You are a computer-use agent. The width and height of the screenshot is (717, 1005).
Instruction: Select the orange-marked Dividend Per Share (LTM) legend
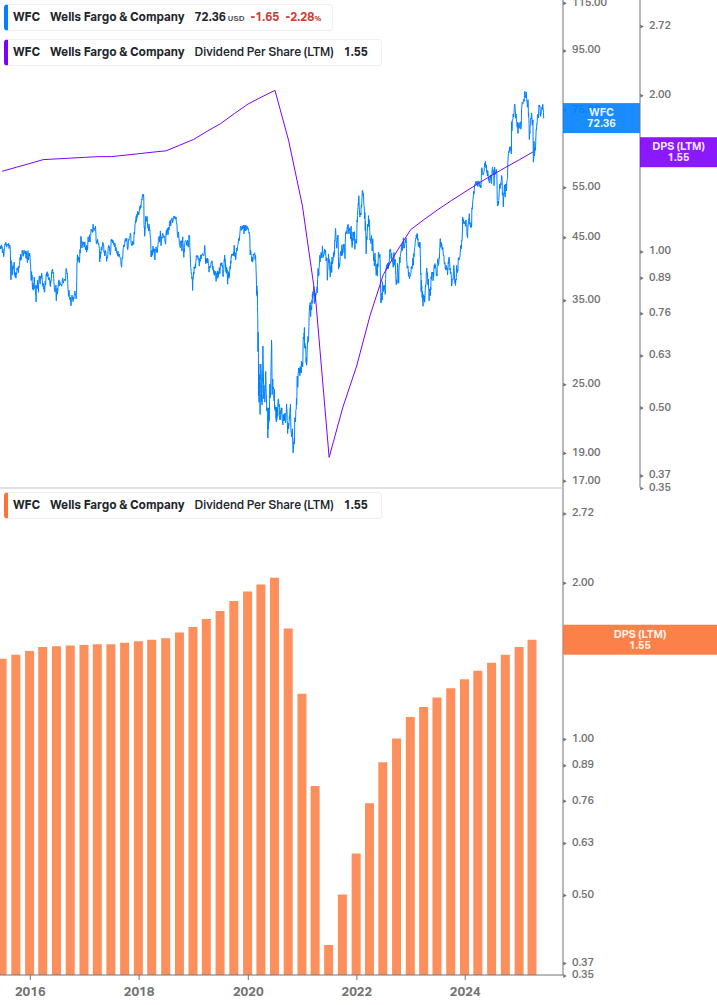192,505
